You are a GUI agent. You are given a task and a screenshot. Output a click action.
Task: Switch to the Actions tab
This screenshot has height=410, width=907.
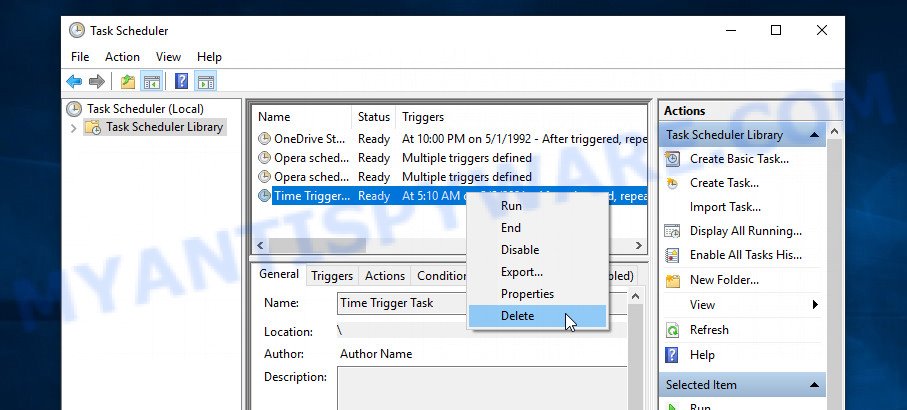(385, 276)
